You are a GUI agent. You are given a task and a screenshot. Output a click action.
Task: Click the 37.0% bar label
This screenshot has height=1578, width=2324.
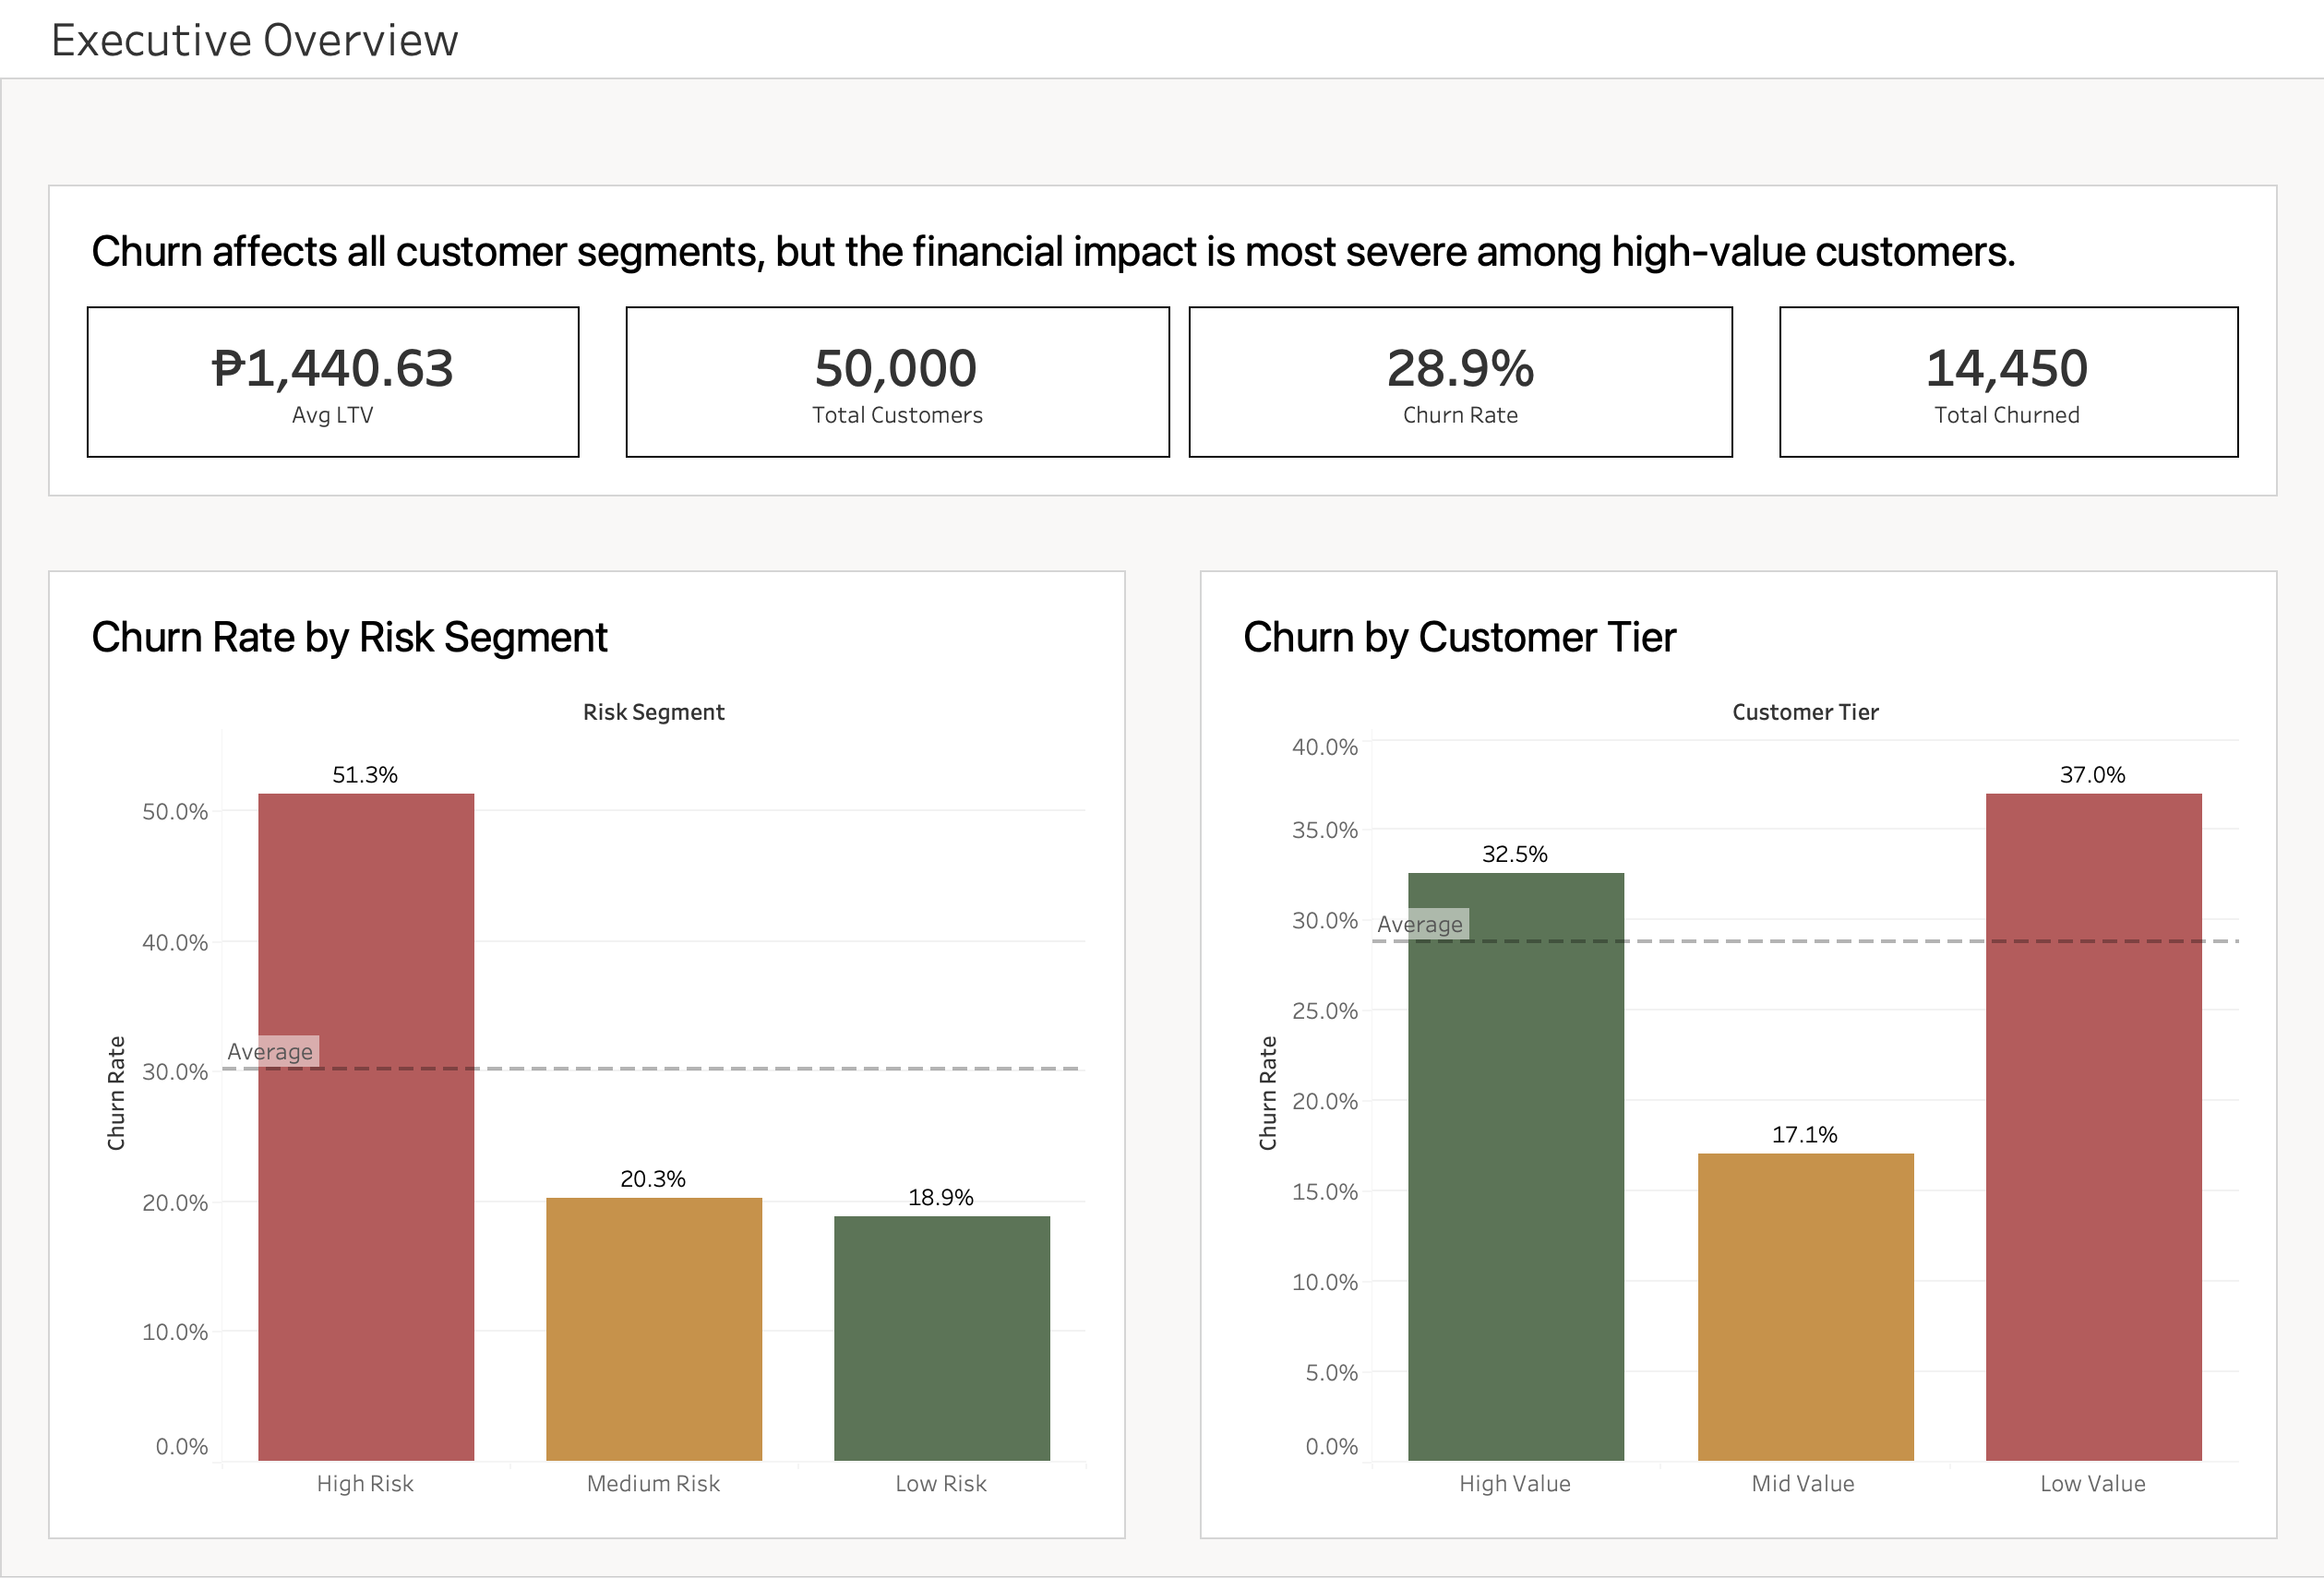pyautogui.click(x=2093, y=775)
